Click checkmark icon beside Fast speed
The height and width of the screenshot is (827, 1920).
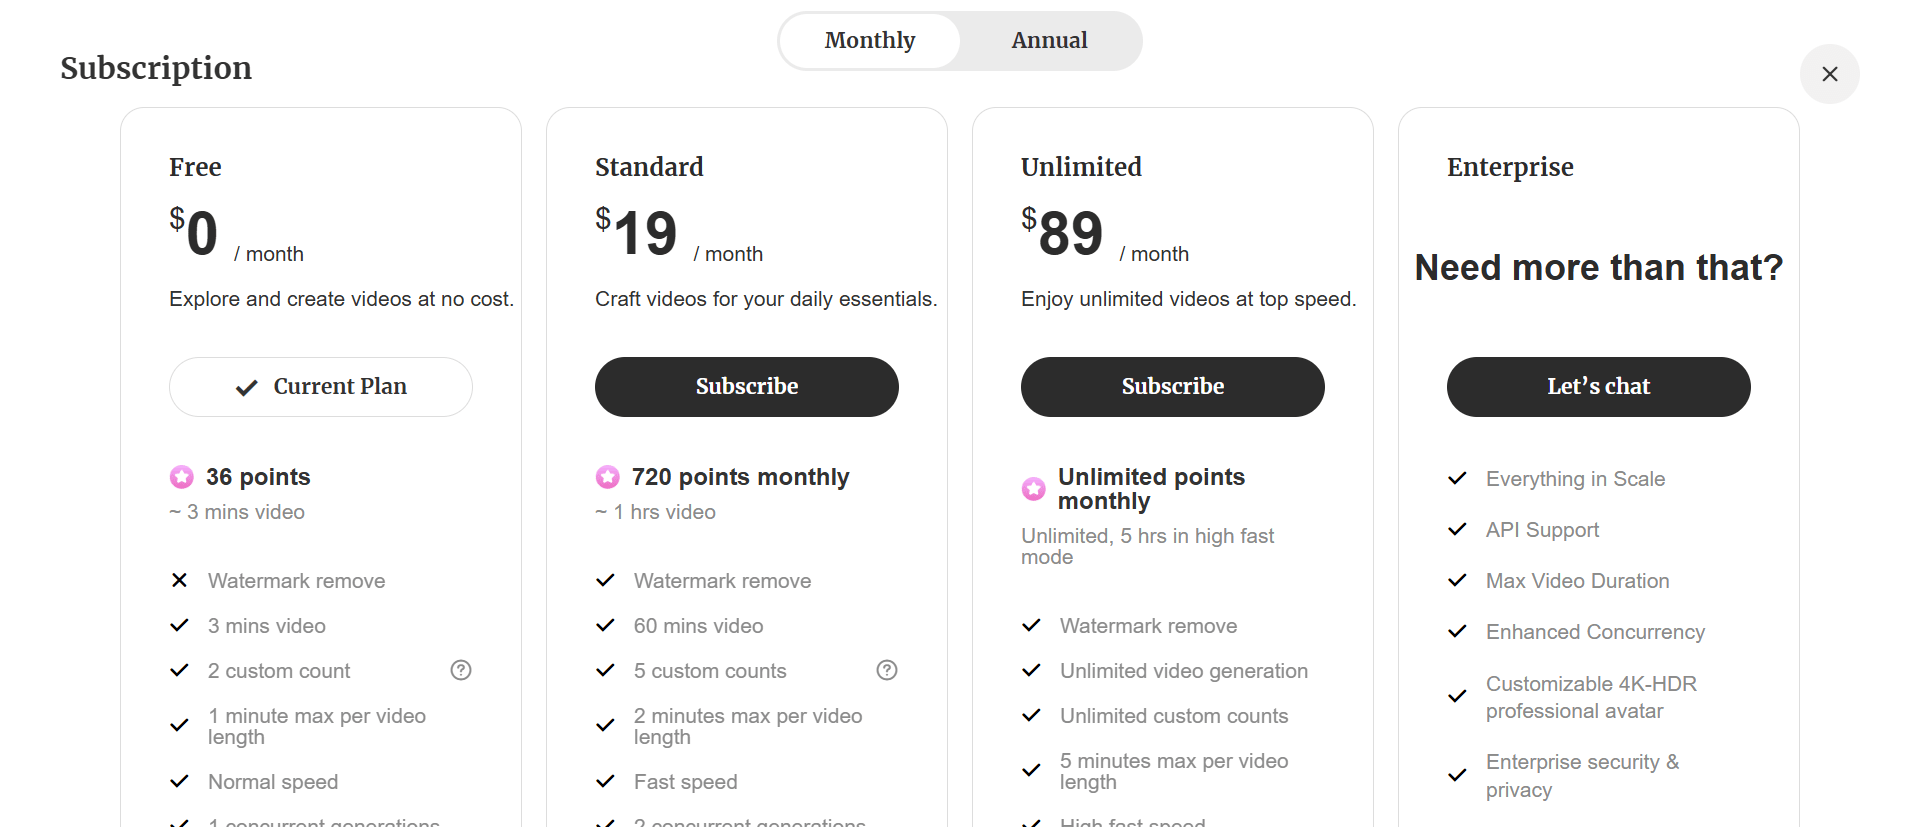point(605,781)
